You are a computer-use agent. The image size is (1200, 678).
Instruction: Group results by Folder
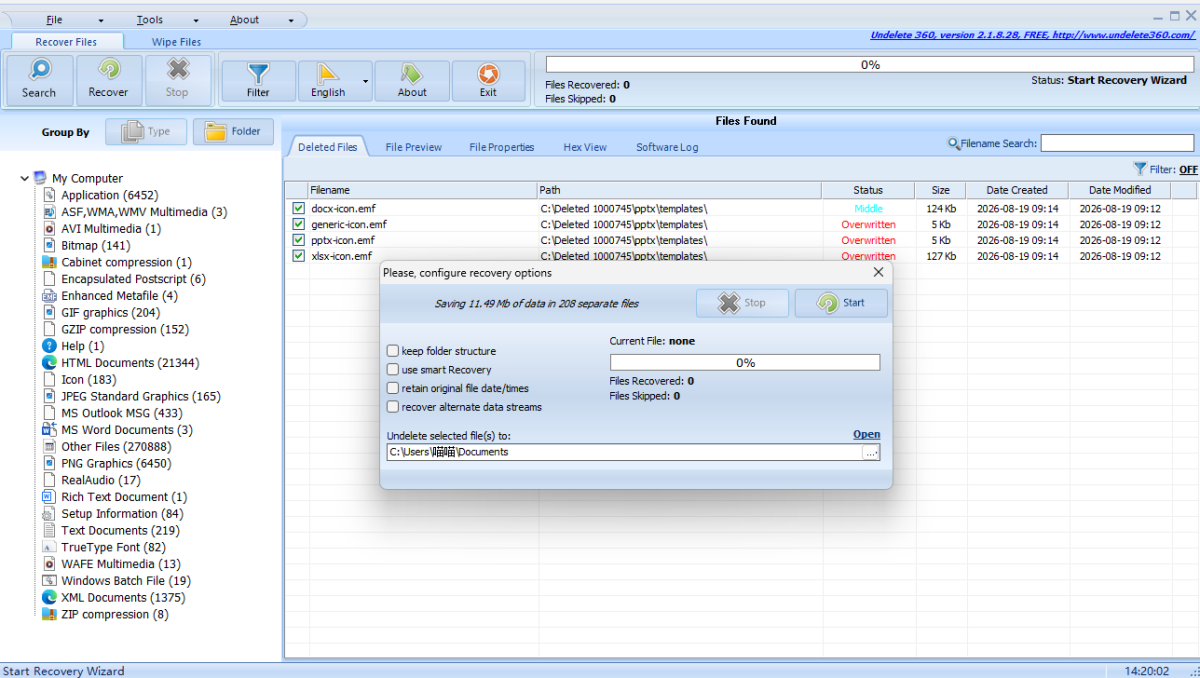pyautogui.click(x=233, y=132)
